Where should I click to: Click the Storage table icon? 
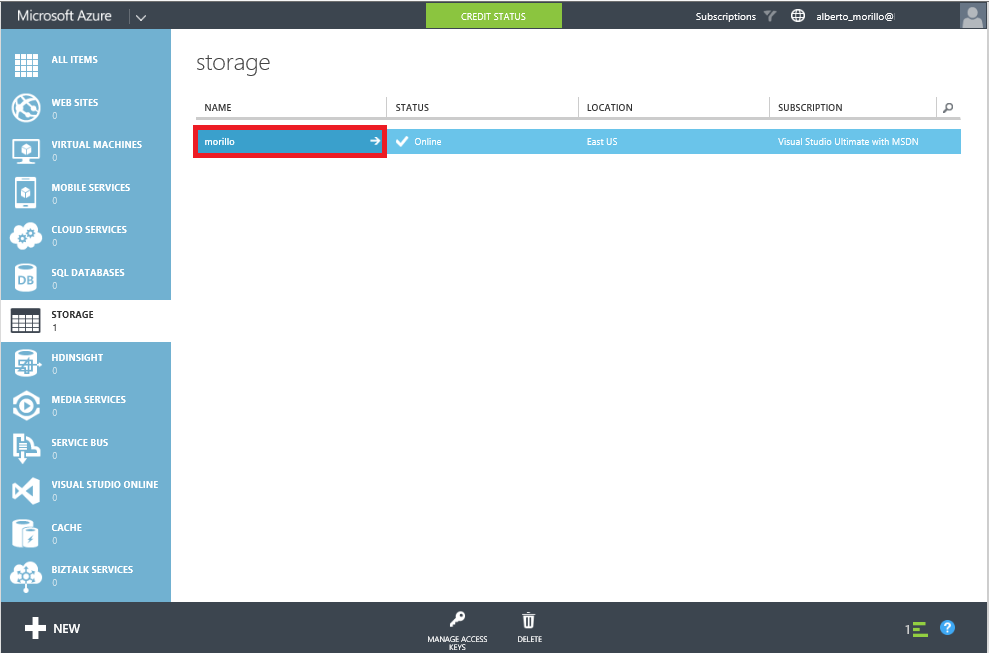pyautogui.click(x=26, y=321)
